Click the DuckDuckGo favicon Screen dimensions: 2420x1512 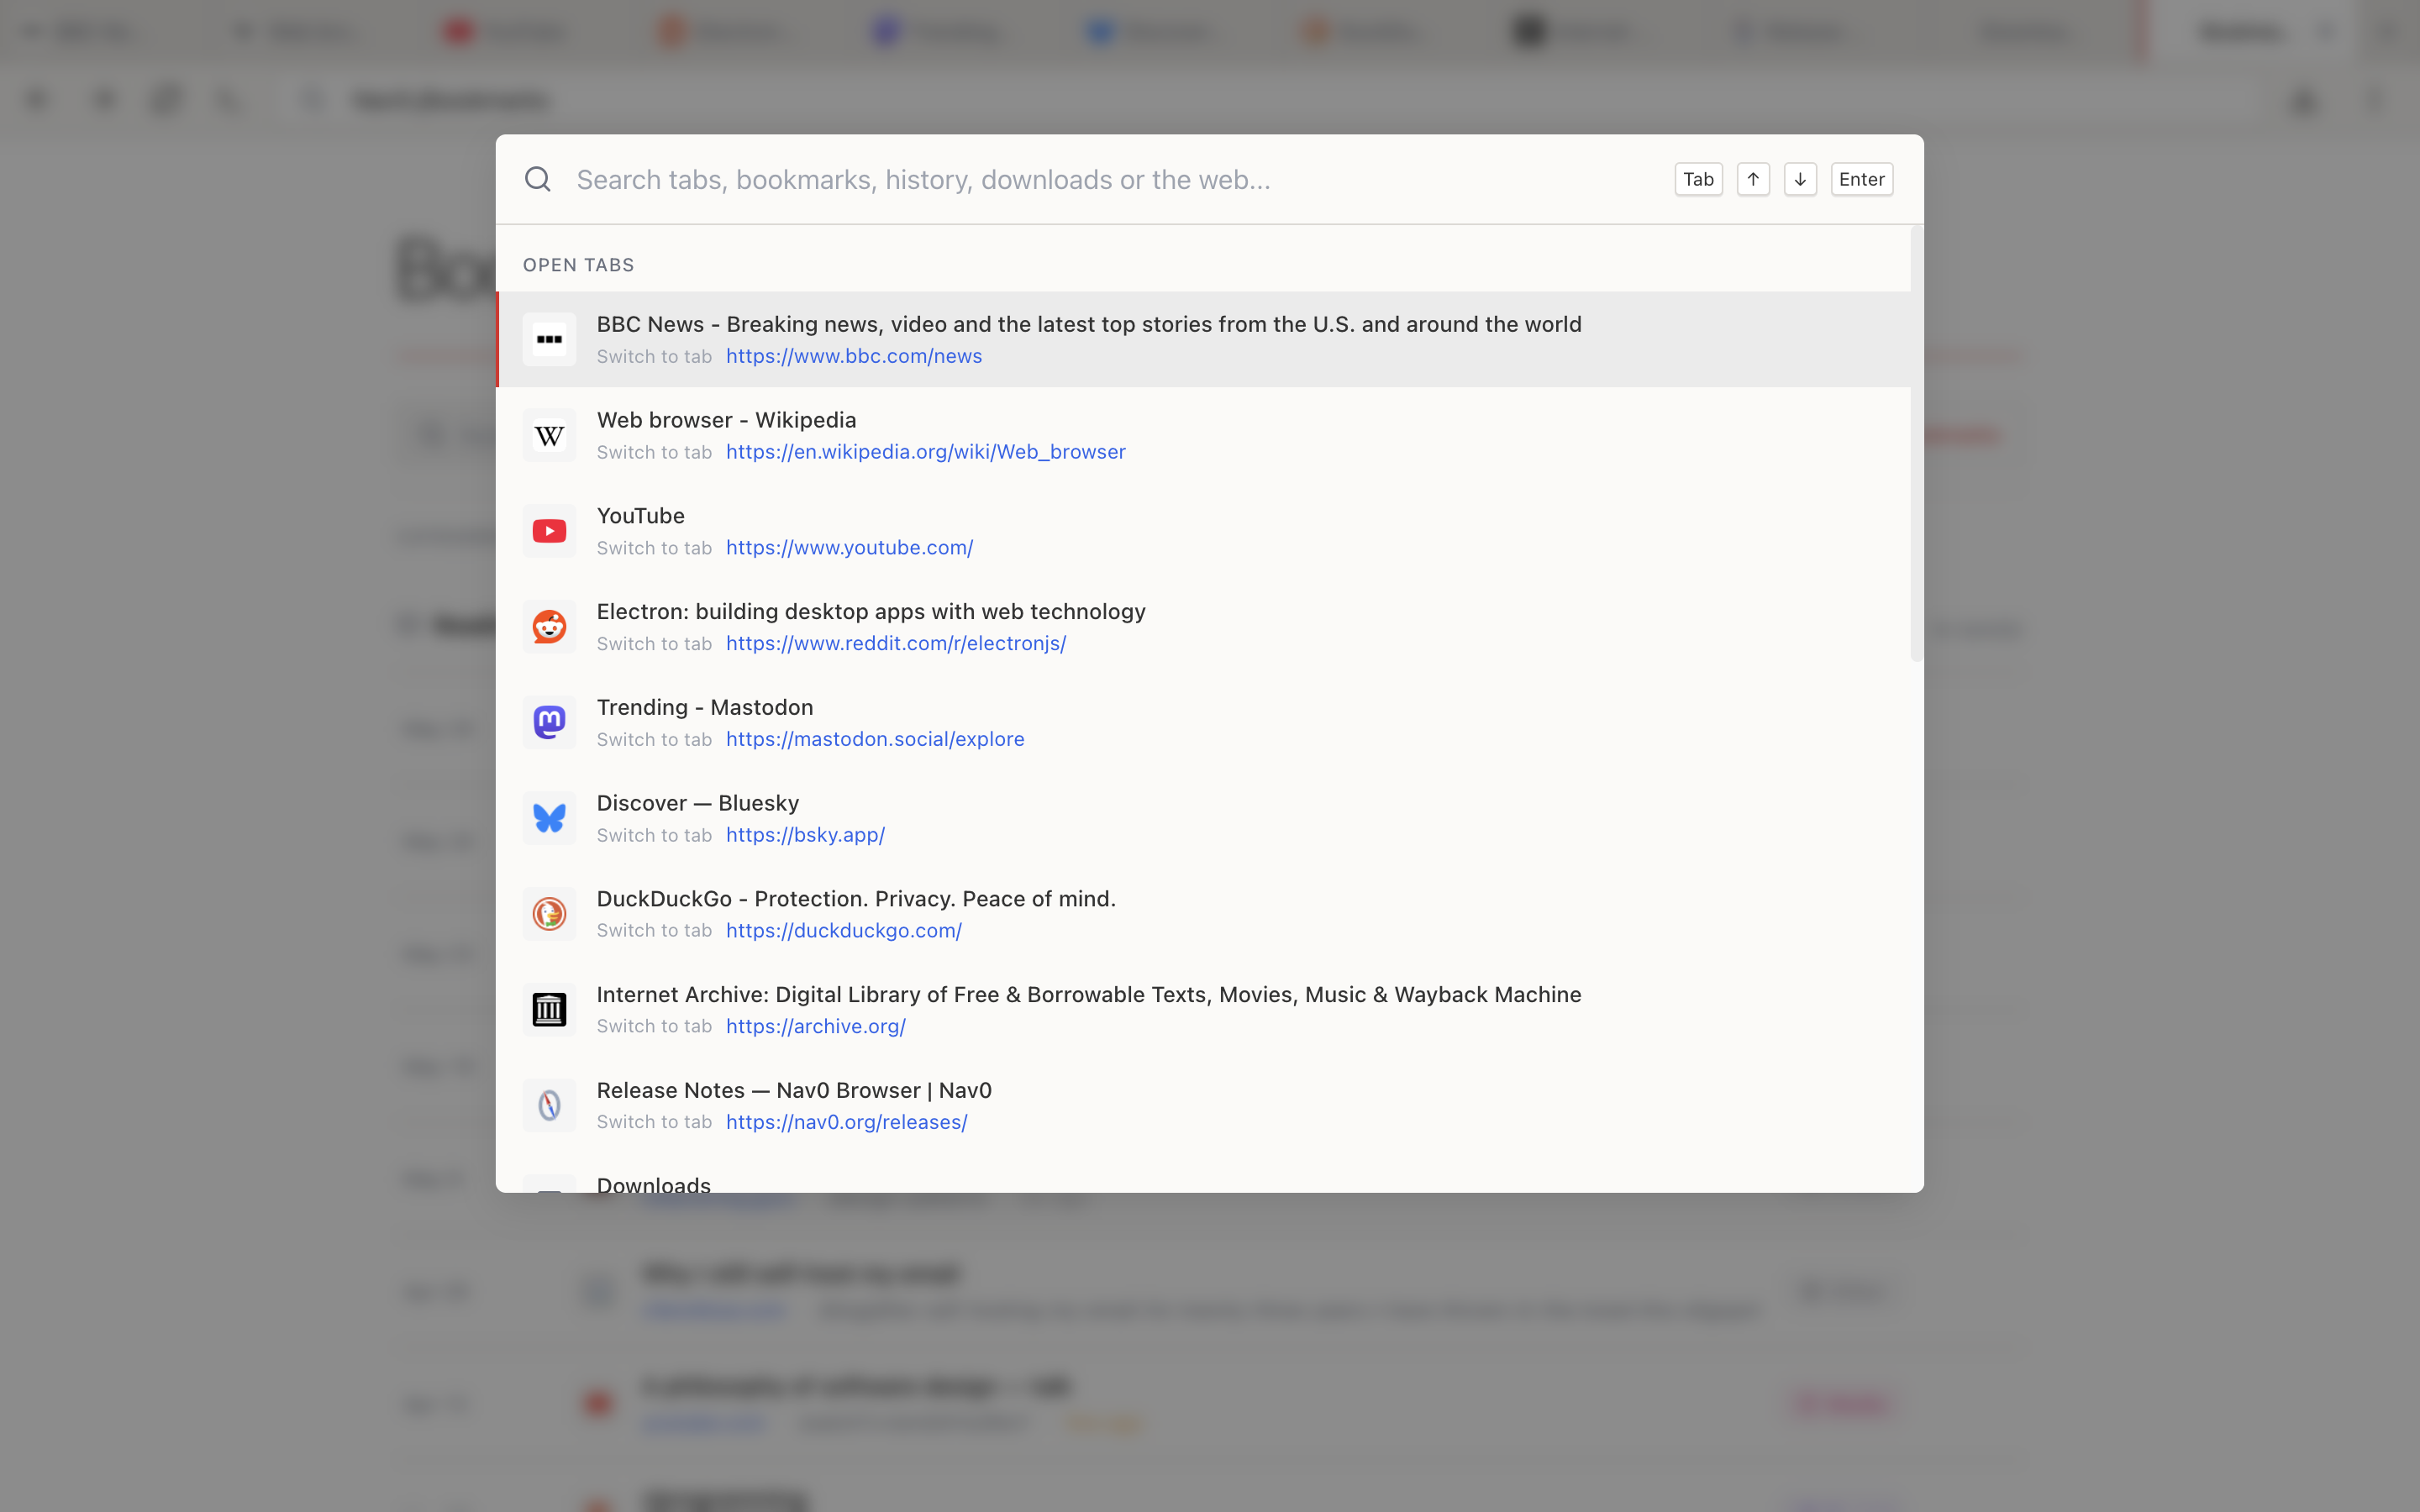click(549, 914)
